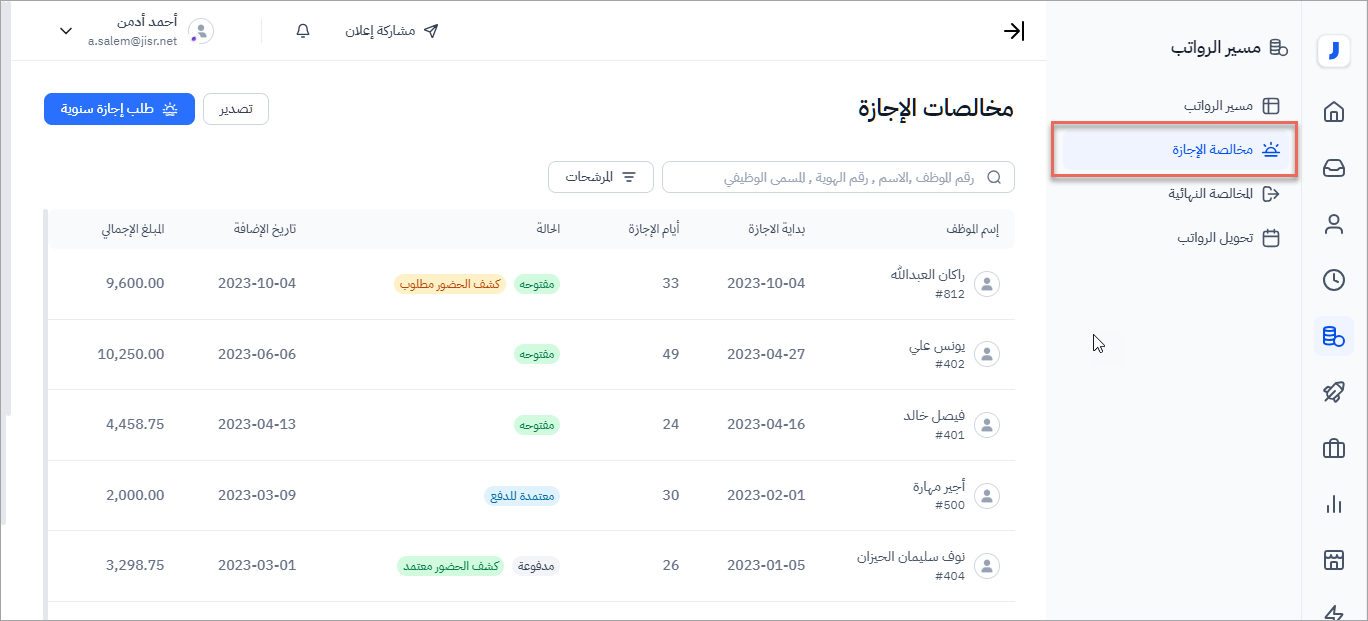
Task: Open the employees person icon
Action: 1333,224
